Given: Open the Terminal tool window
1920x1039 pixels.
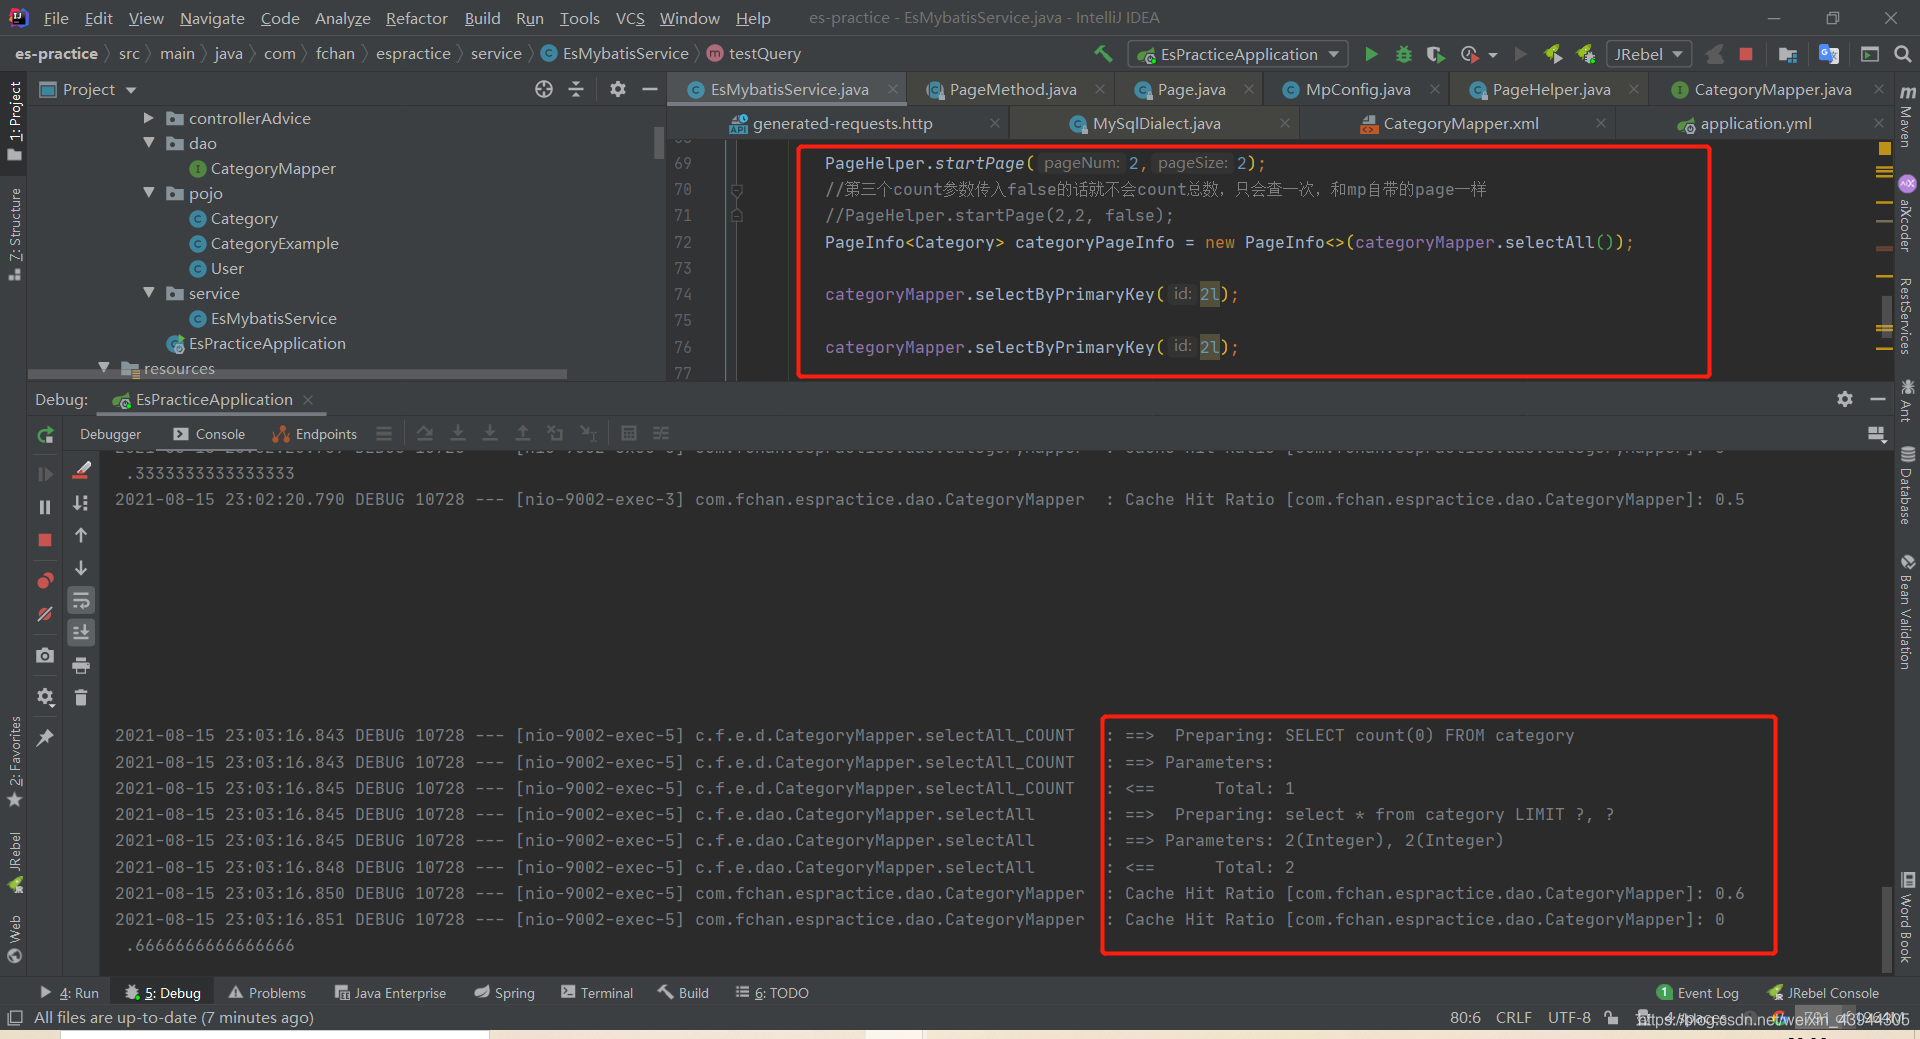Looking at the screenshot, I should pyautogui.click(x=597, y=993).
